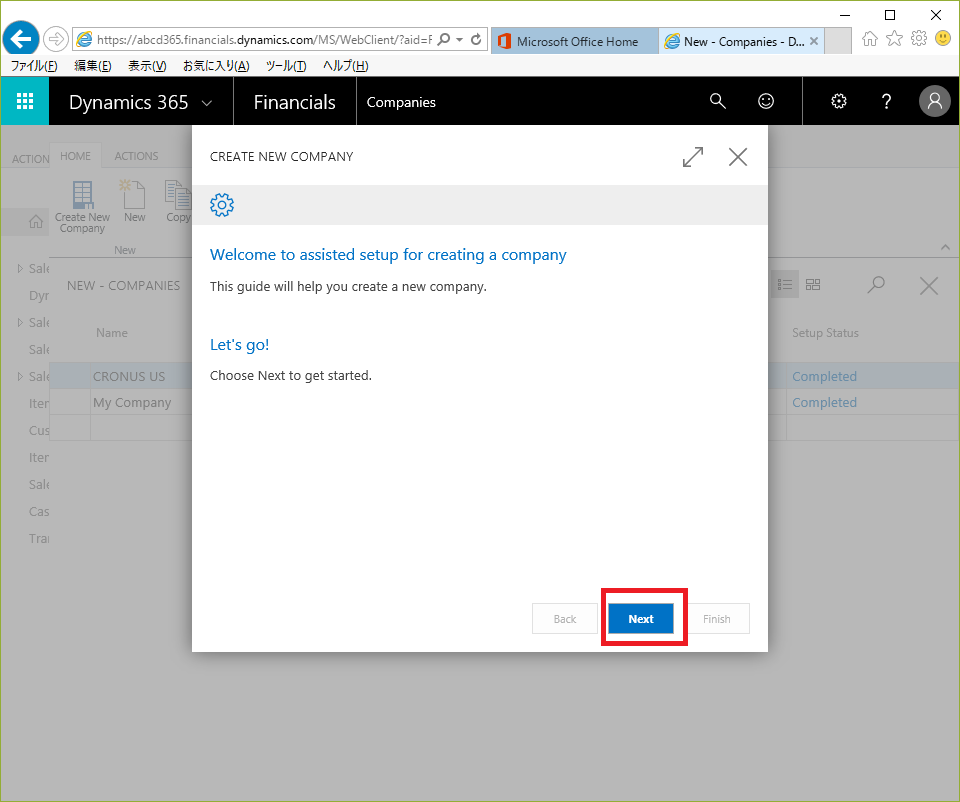Image resolution: width=960 pixels, height=802 pixels.
Task: Open a new browser tab
Action: click(x=838, y=41)
